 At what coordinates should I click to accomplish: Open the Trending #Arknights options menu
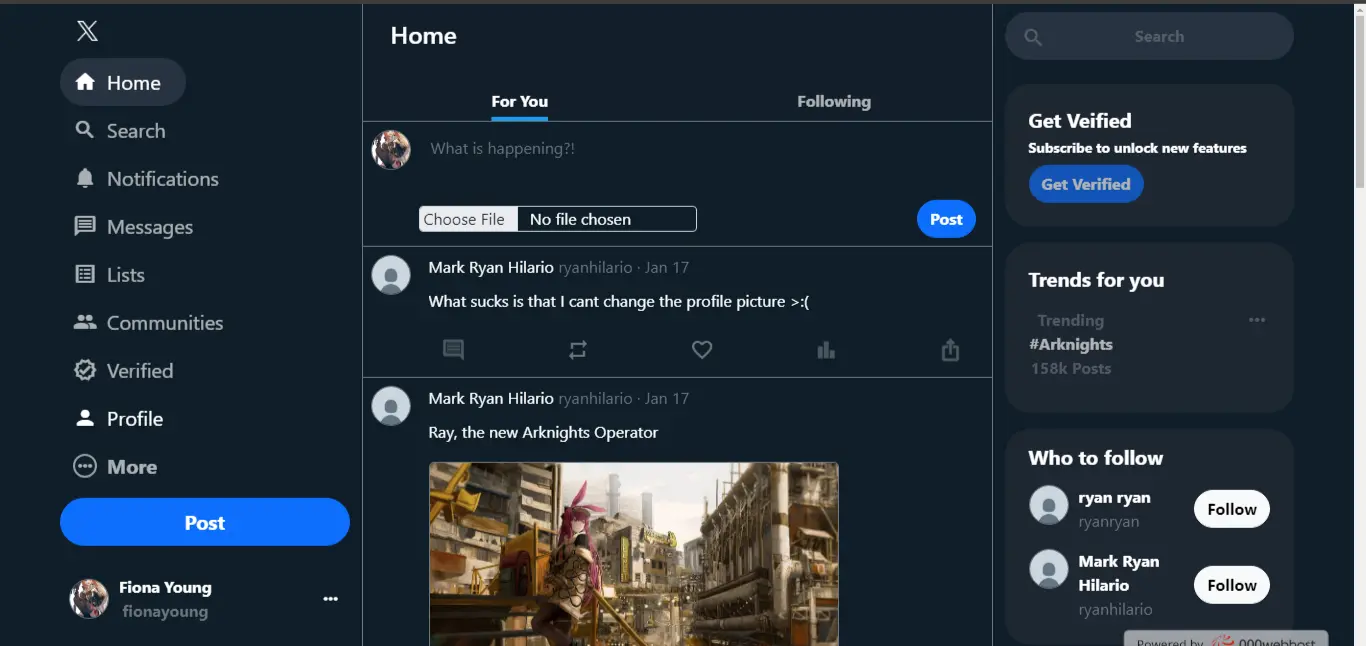click(1257, 320)
